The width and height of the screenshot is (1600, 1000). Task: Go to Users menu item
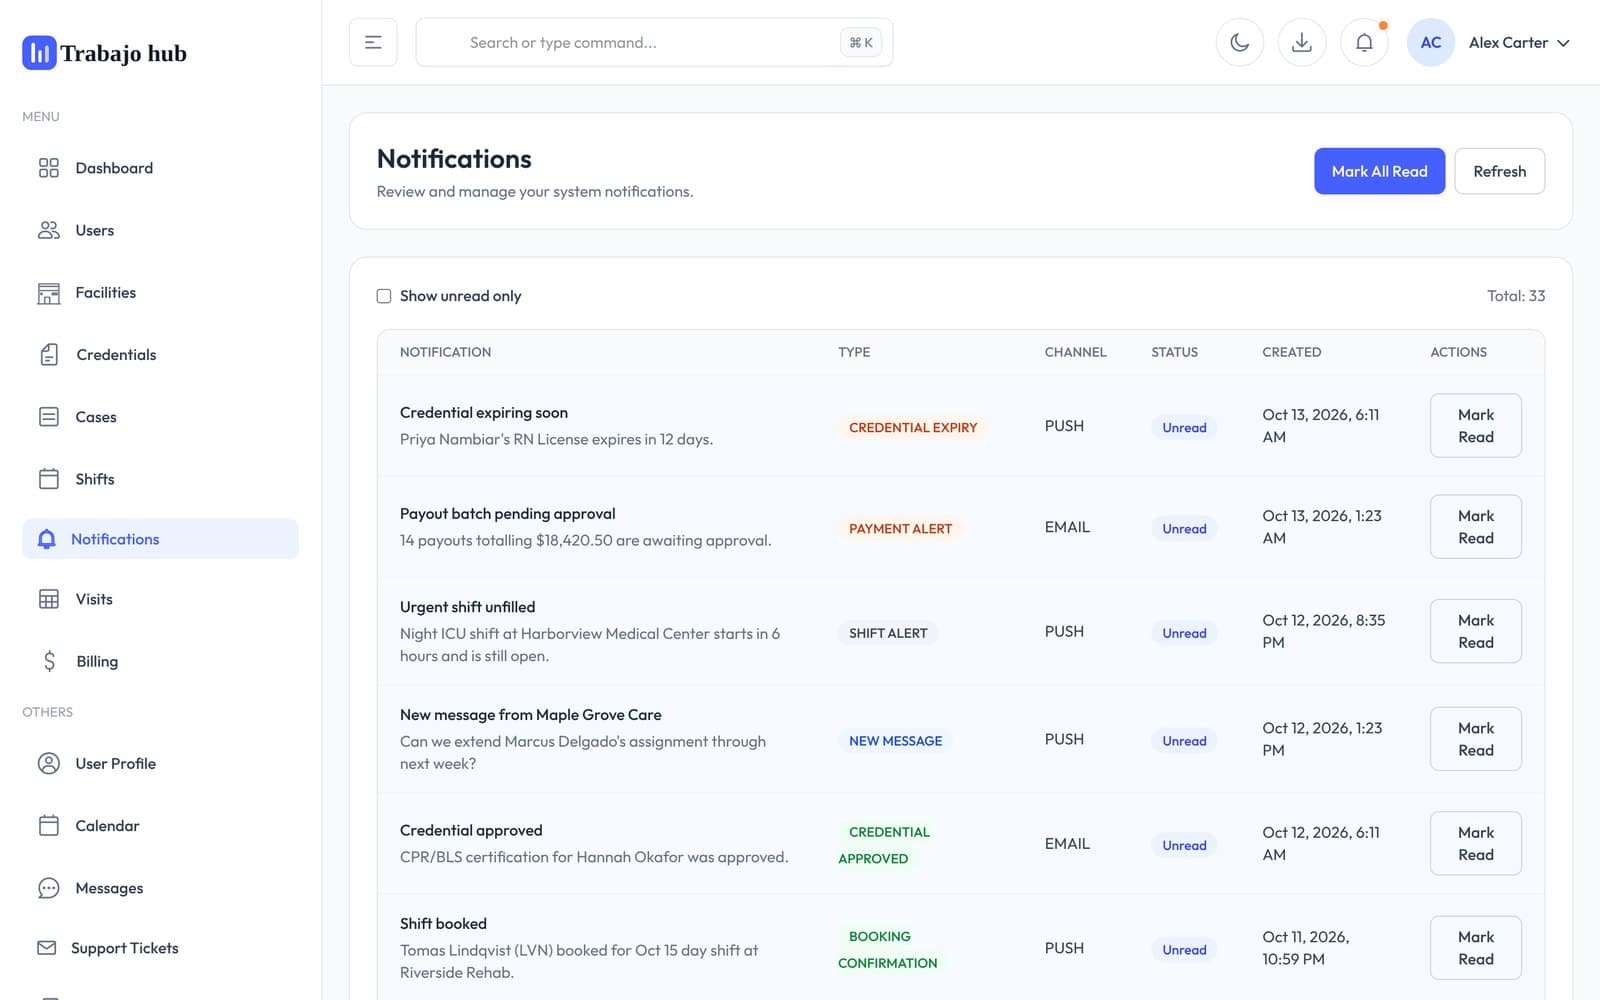pos(161,230)
